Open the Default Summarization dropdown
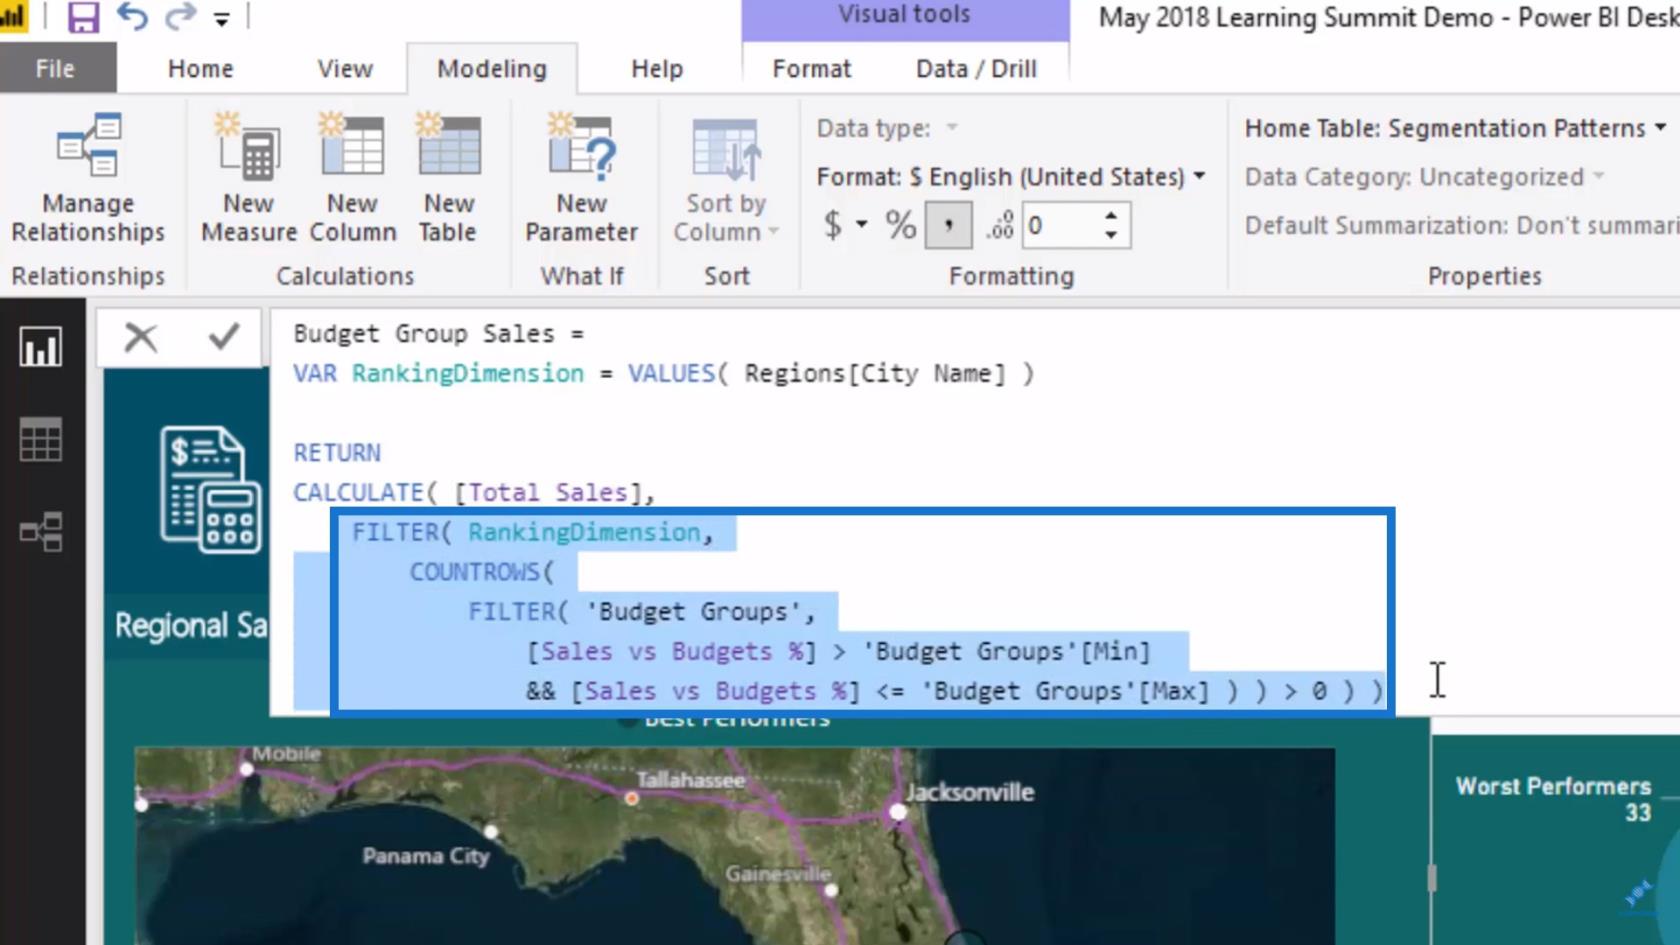This screenshot has height=945, width=1680. pyautogui.click(x=1461, y=225)
